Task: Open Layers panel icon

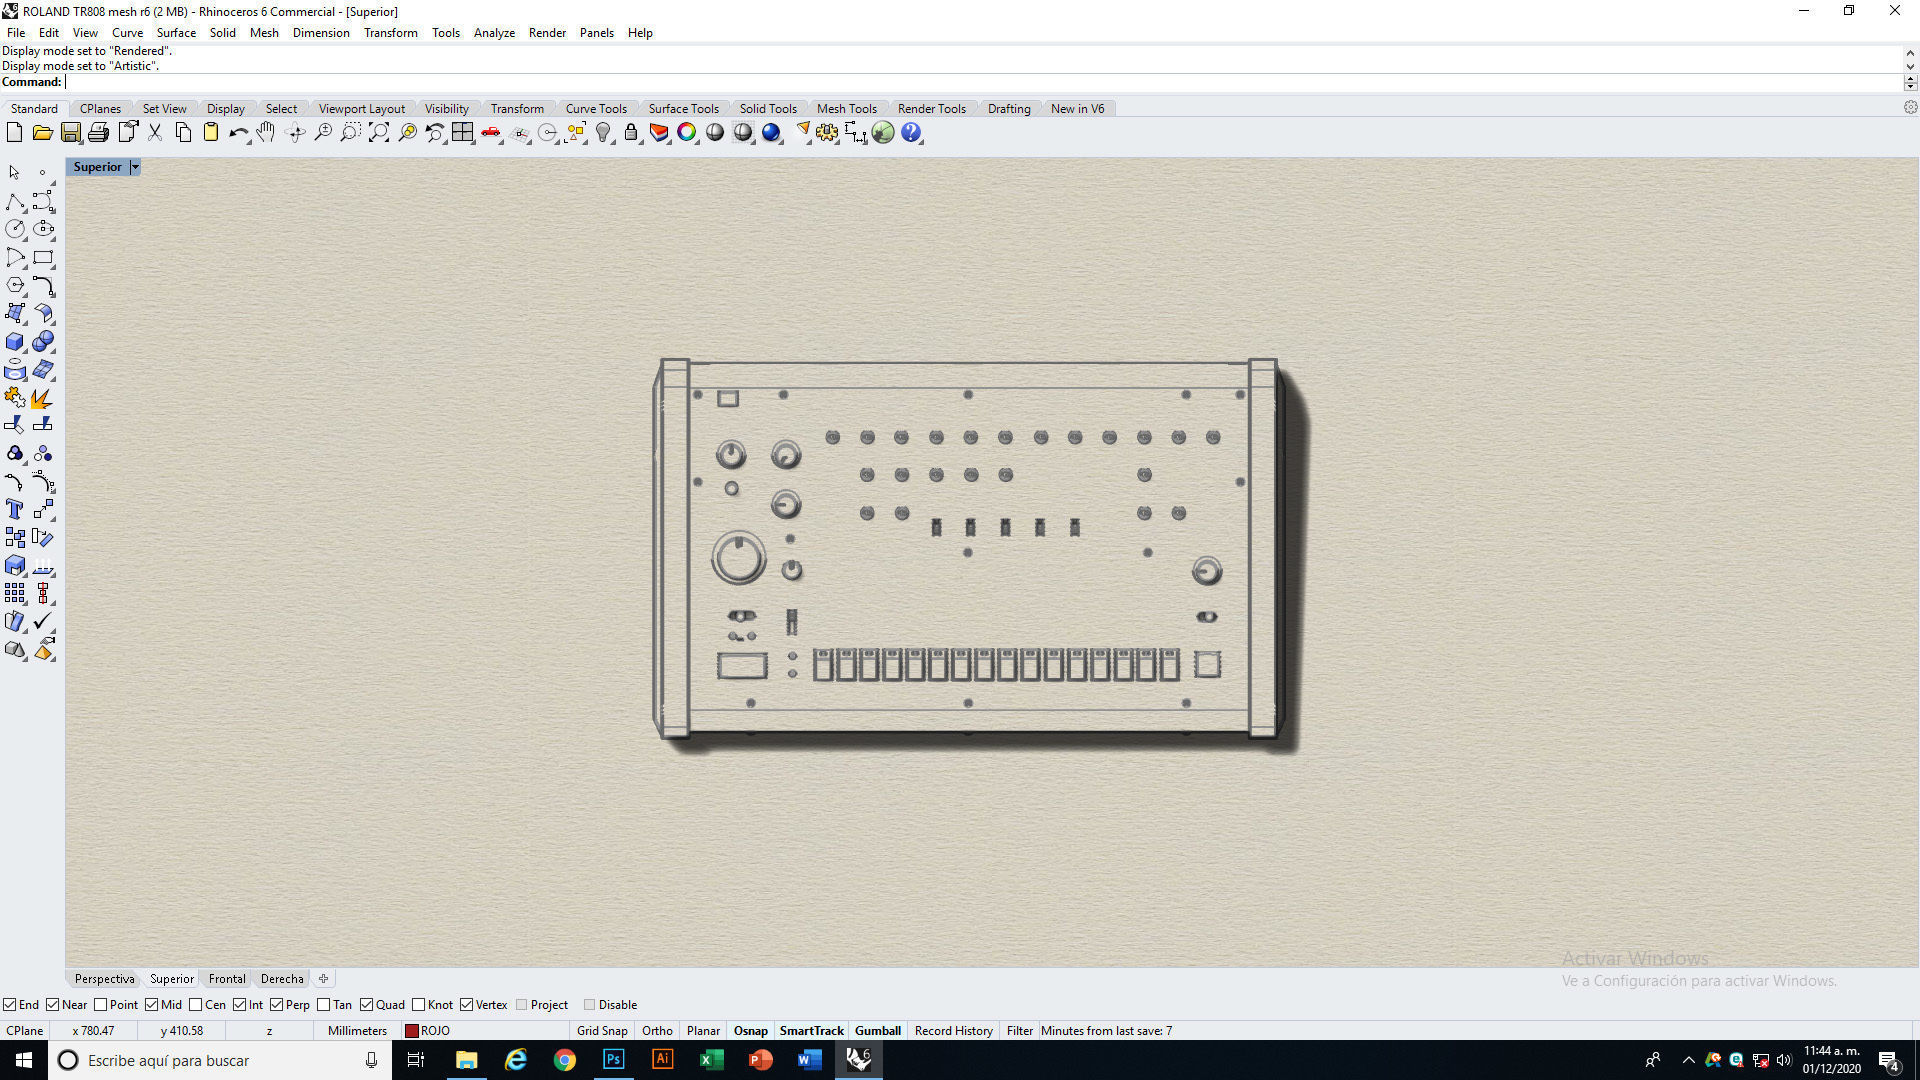Action: 659,132
